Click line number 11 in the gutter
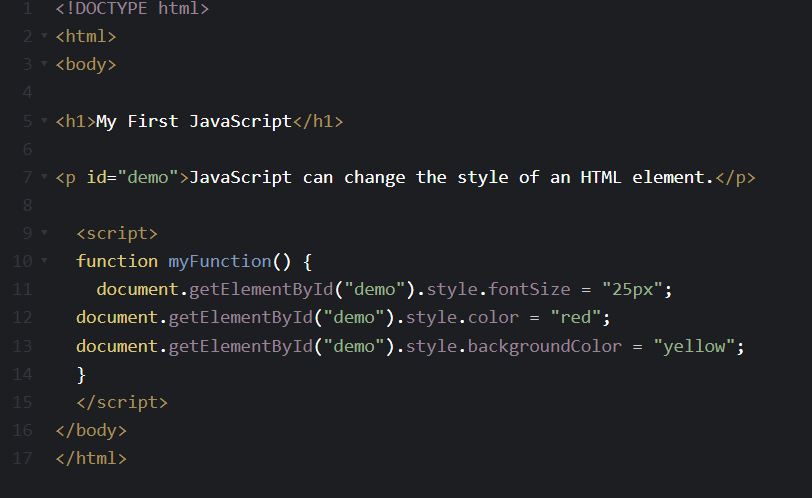This screenshot has width=812, height=498. (24, 290)
